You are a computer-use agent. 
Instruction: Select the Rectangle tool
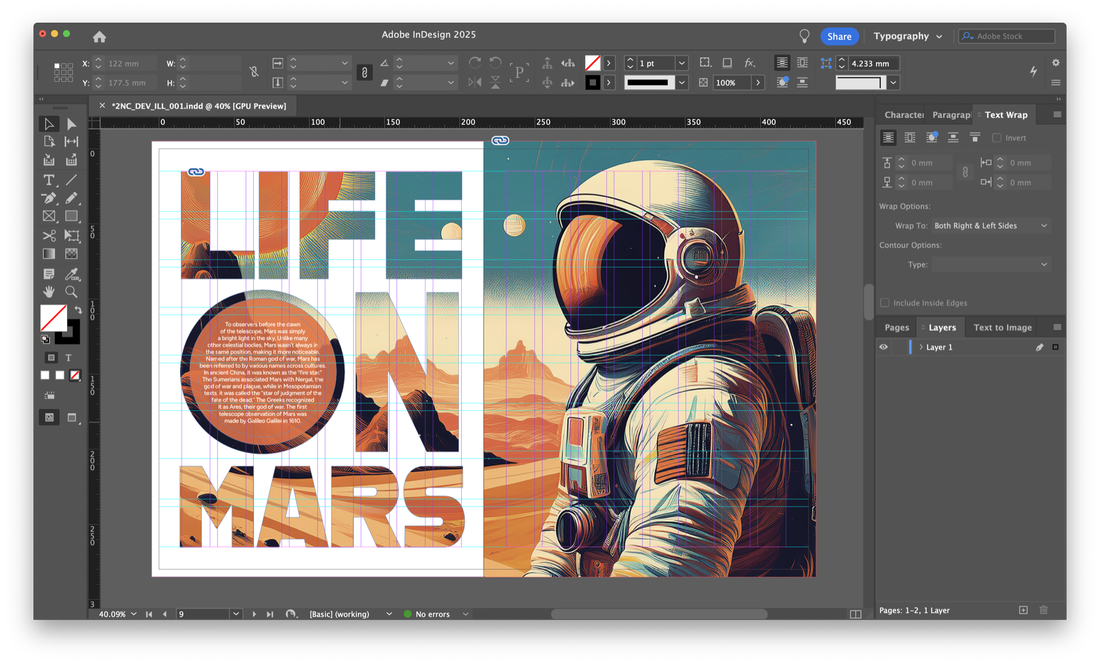(72, 217)
